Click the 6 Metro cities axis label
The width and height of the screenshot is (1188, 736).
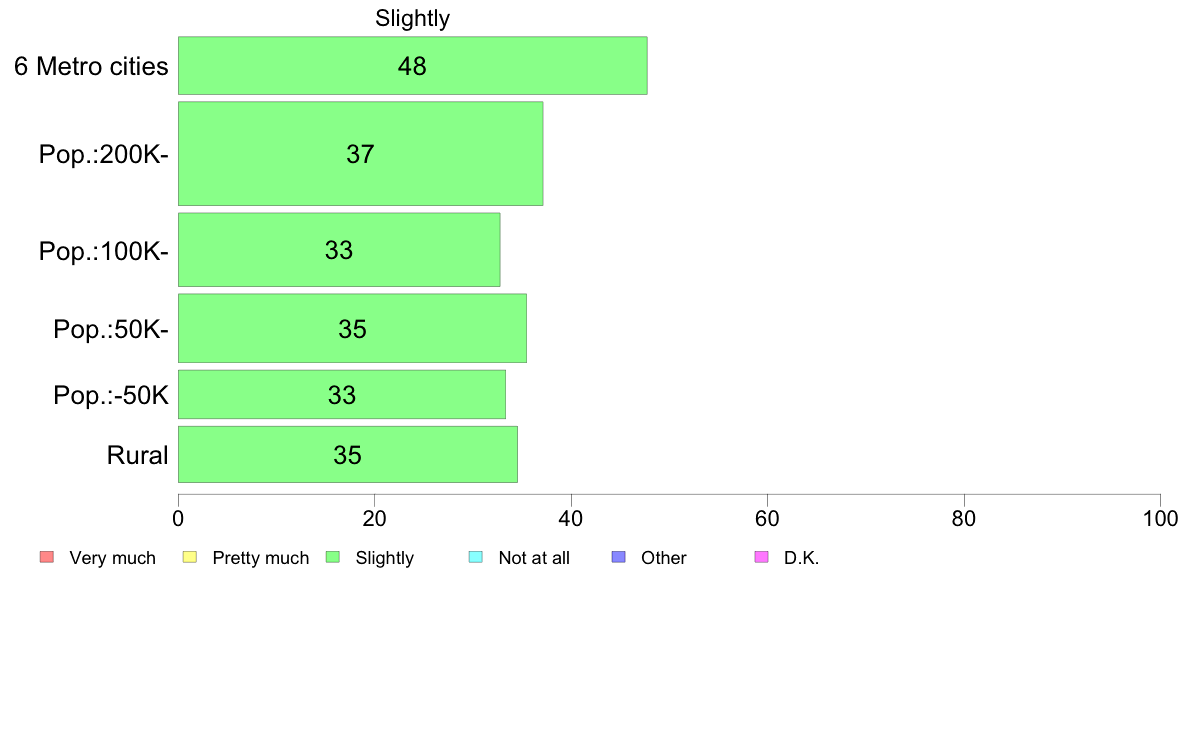pos(91,67)
